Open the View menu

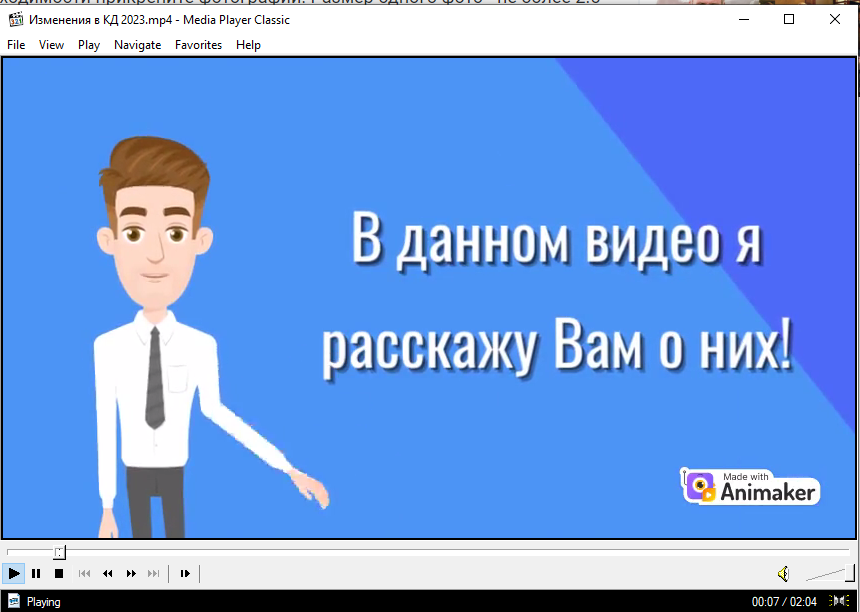[51, 44]
